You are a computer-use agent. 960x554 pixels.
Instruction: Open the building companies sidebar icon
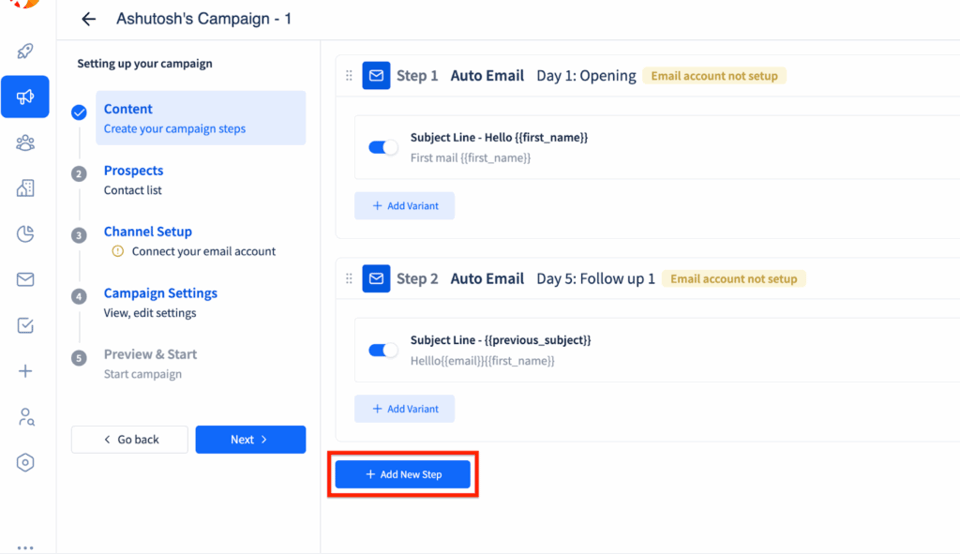(x=25, y=188)
